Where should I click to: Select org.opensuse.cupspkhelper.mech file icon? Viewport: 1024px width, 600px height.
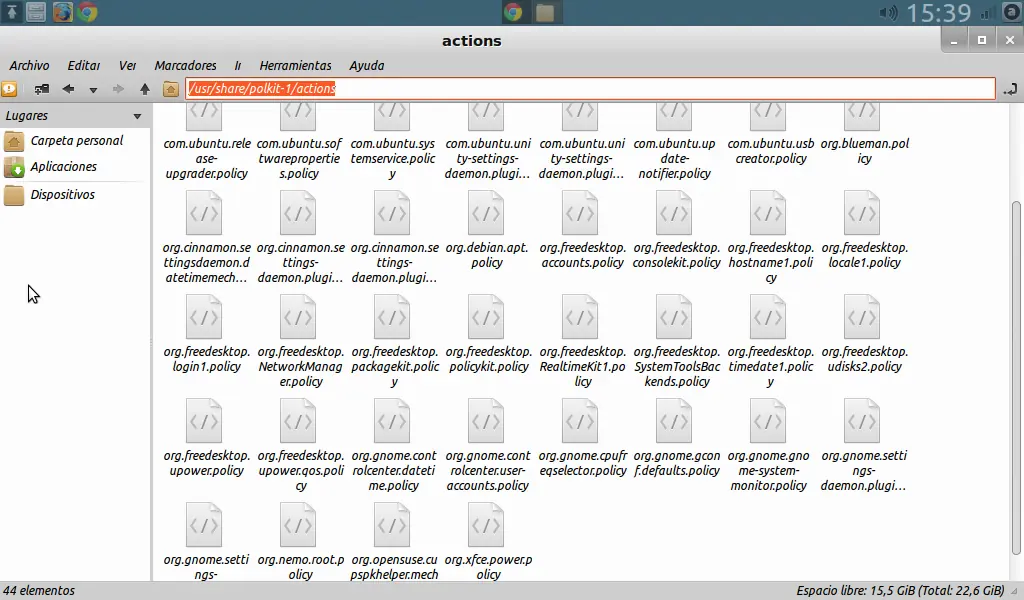[x=392, y=524]
